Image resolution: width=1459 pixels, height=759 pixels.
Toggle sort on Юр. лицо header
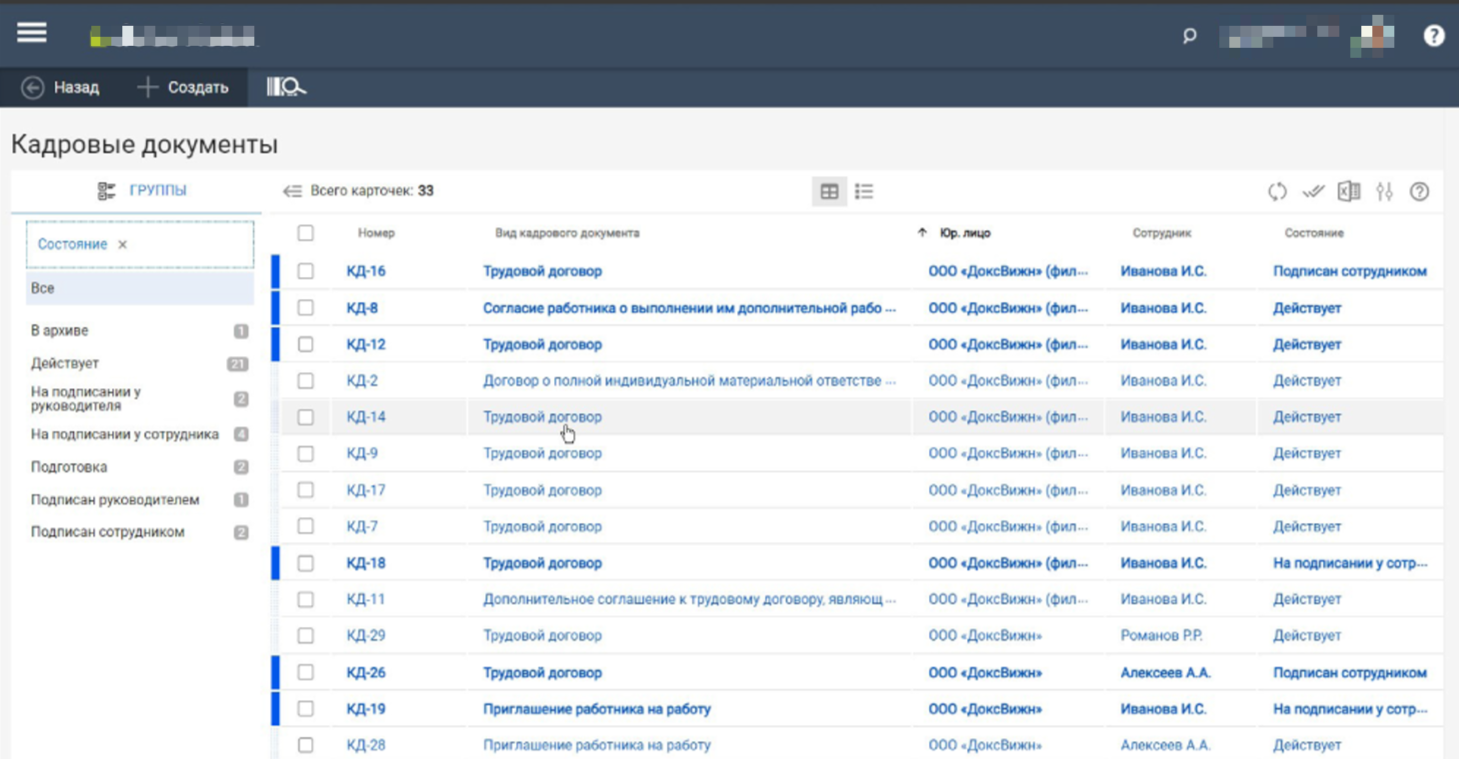(x=964, y=233)
